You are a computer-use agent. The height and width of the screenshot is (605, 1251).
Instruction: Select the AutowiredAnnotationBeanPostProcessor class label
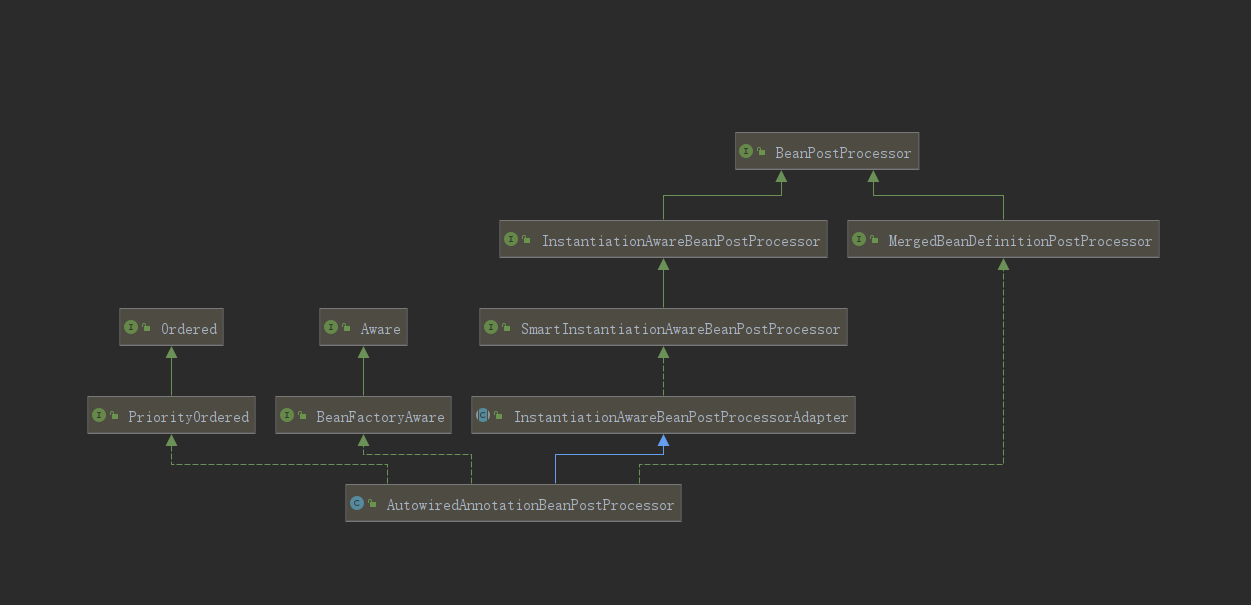coord(530,505)
